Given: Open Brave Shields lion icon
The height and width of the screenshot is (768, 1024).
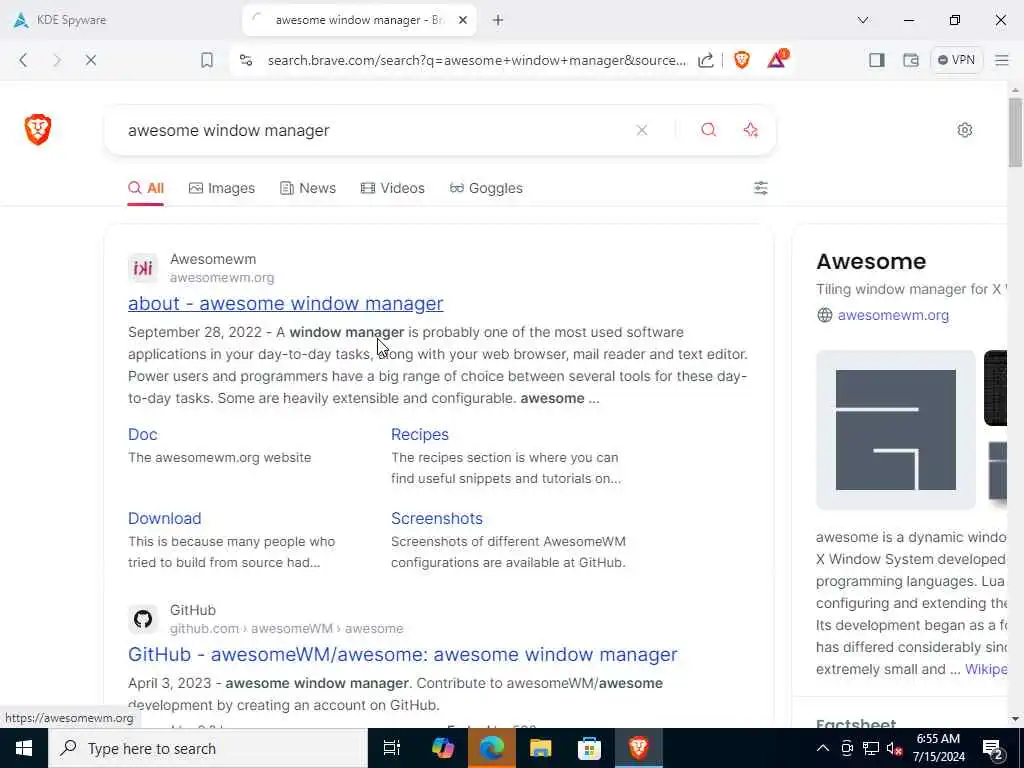Looking at the screenshot, I should (x=742, y=60).
